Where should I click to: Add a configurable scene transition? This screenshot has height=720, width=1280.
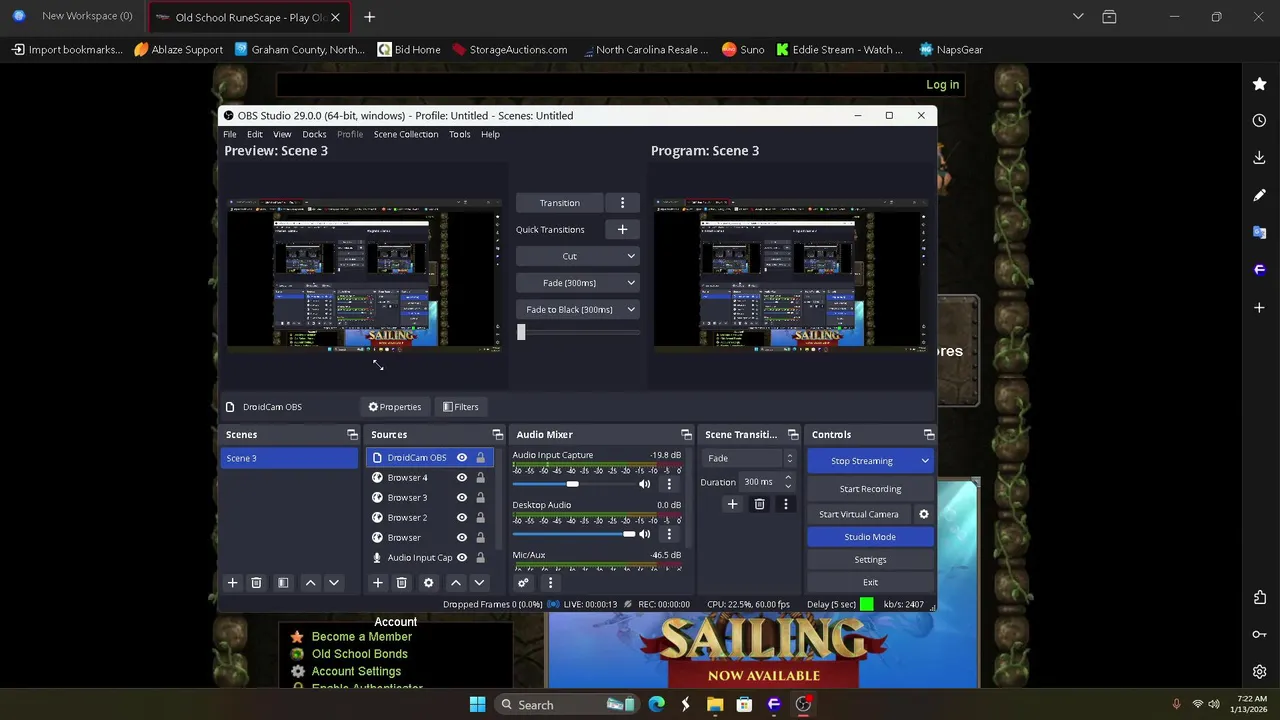(x=732, y=505)
